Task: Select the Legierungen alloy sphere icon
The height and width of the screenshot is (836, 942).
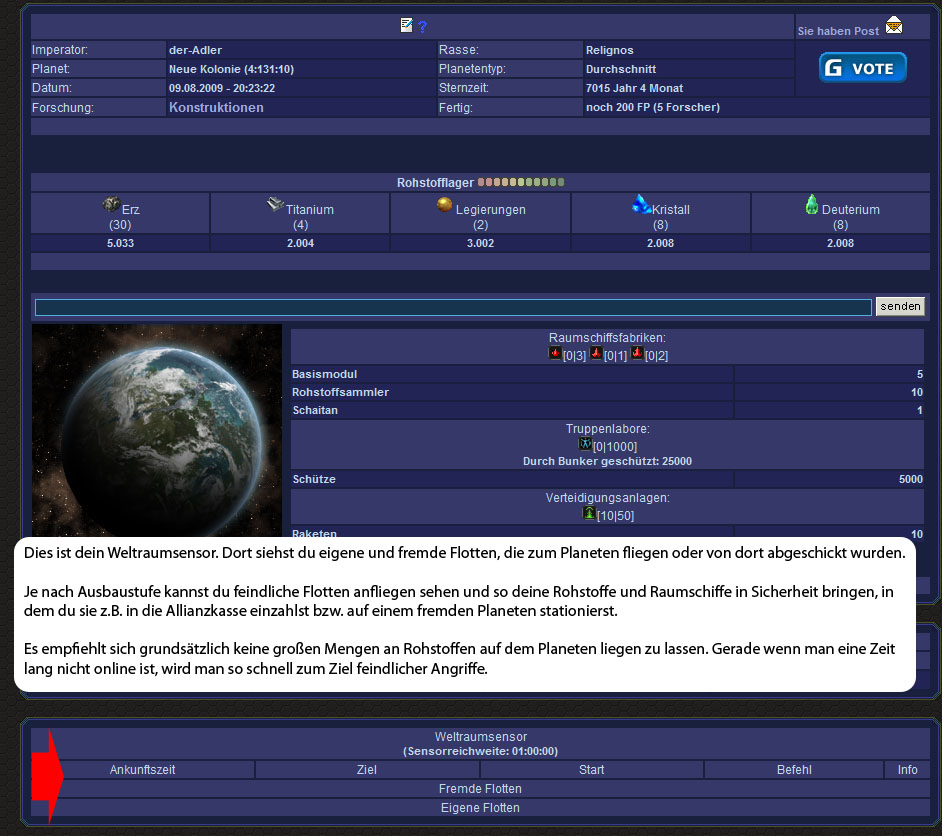Action: (445, 204)
